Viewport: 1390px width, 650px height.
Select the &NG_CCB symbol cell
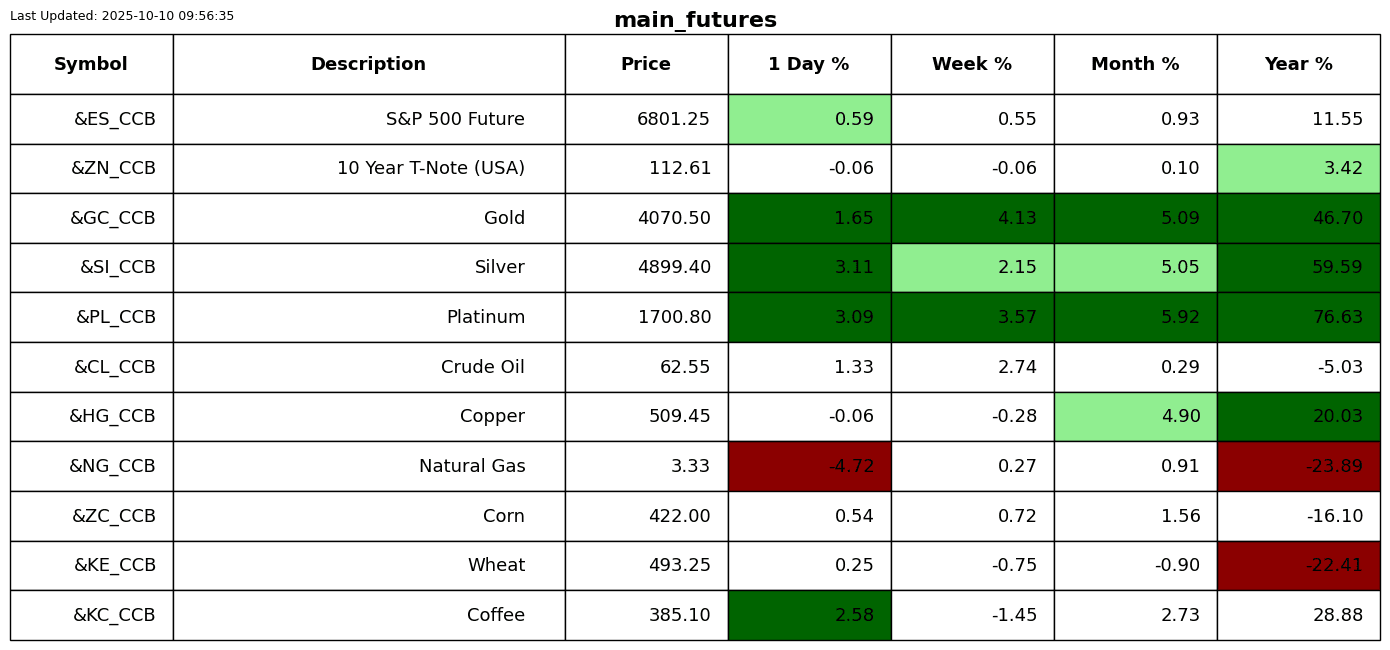pyautogui.click(x=112, y=467)
